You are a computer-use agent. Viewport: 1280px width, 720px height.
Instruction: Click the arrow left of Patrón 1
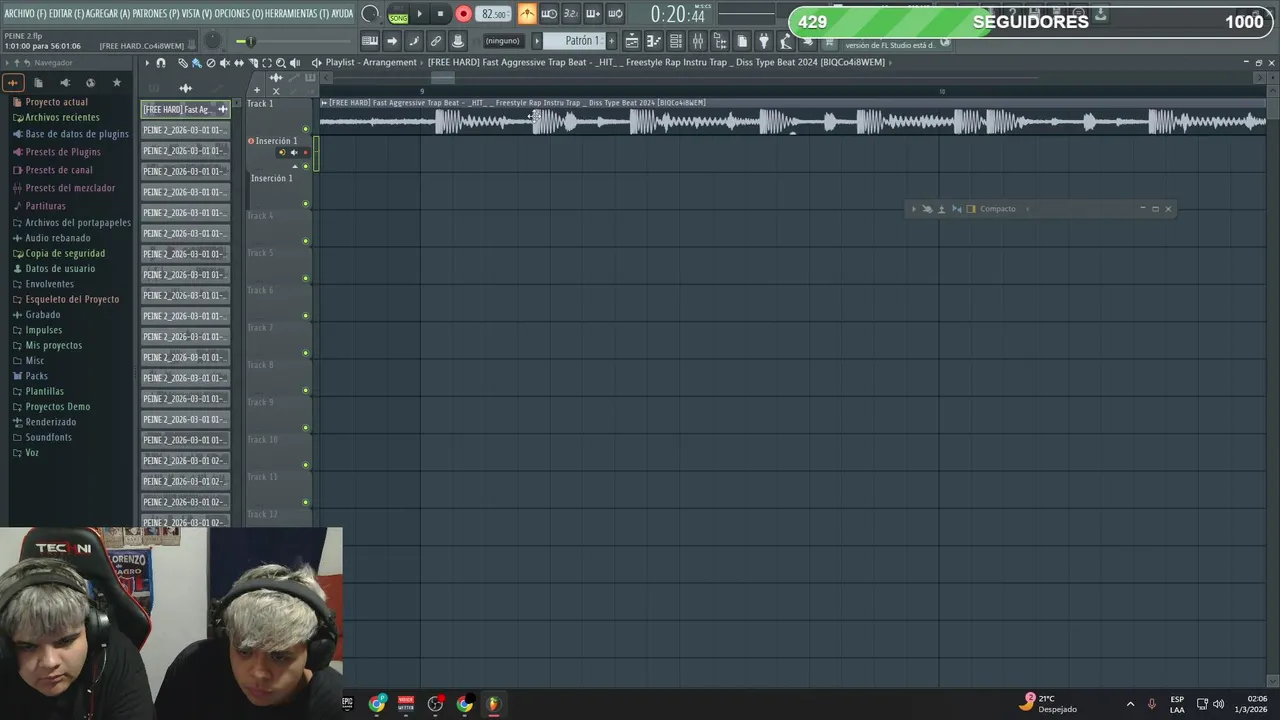tap(537, 41)
